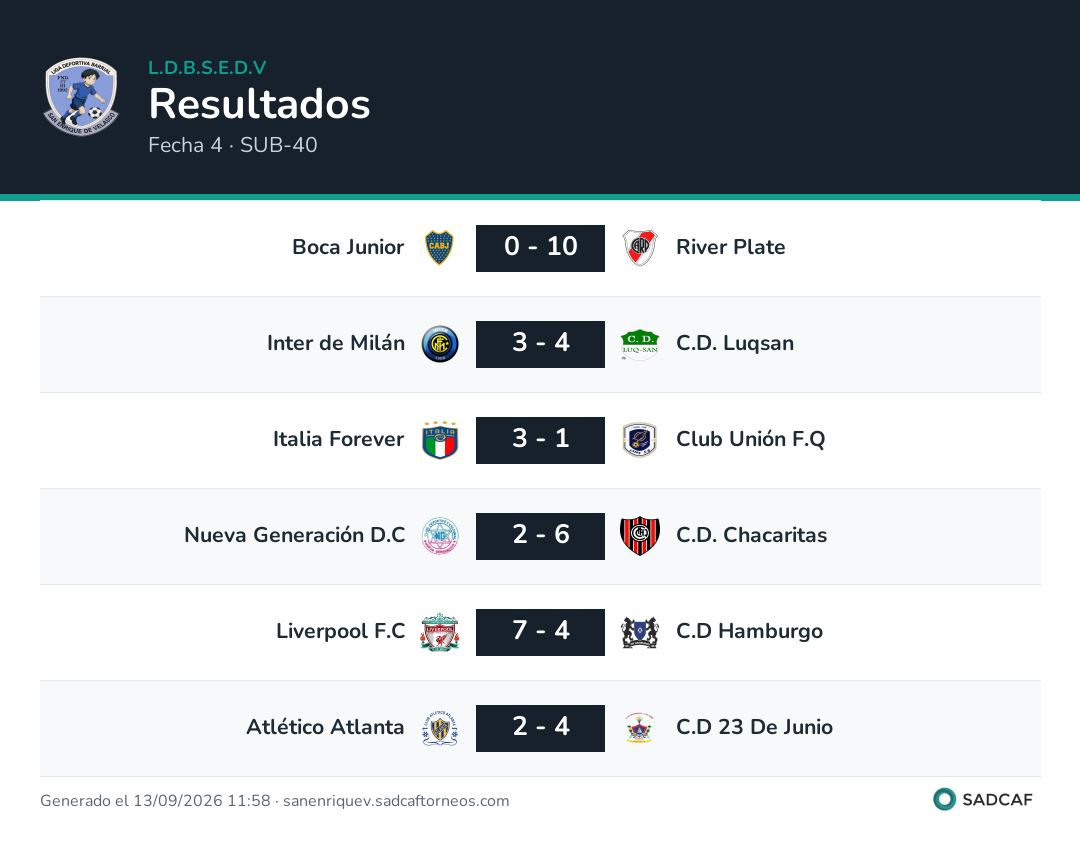Open the sanenriquev.sadcaftorneos.com link

click(396, 800)
